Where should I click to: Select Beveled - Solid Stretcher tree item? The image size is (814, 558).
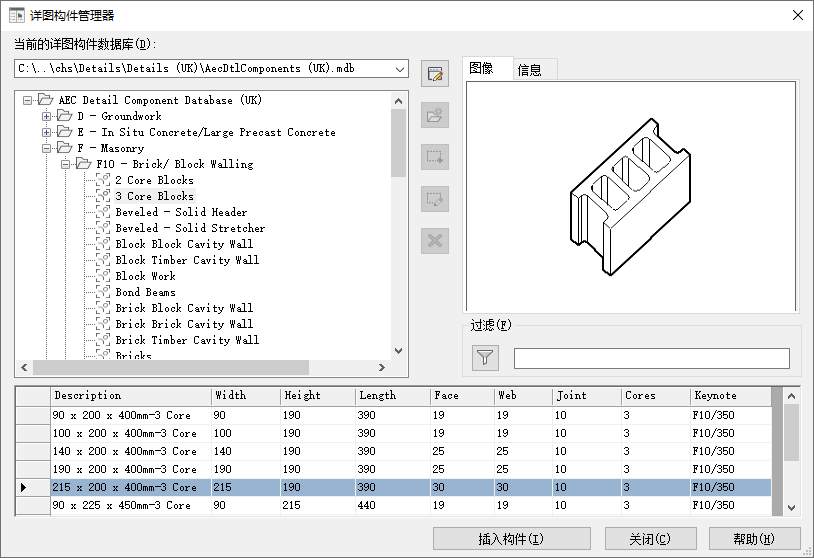[190, 228]
